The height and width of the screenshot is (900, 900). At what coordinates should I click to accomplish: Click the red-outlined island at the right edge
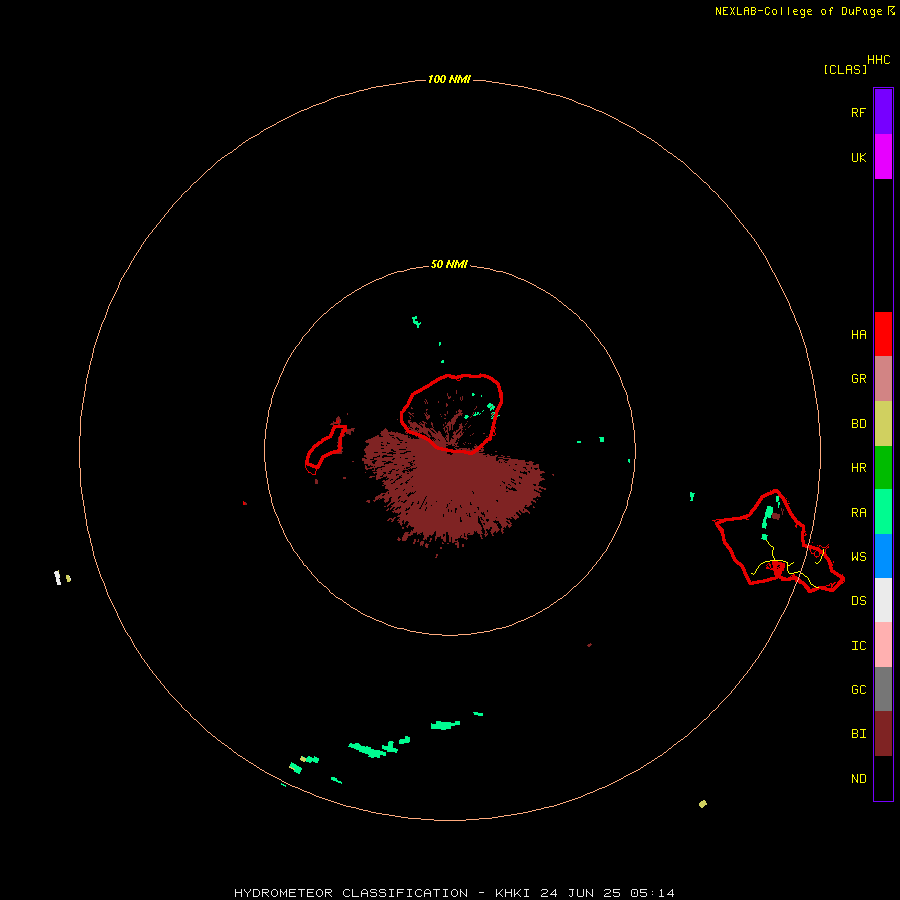pyautogui.click(x=778, y=542)
